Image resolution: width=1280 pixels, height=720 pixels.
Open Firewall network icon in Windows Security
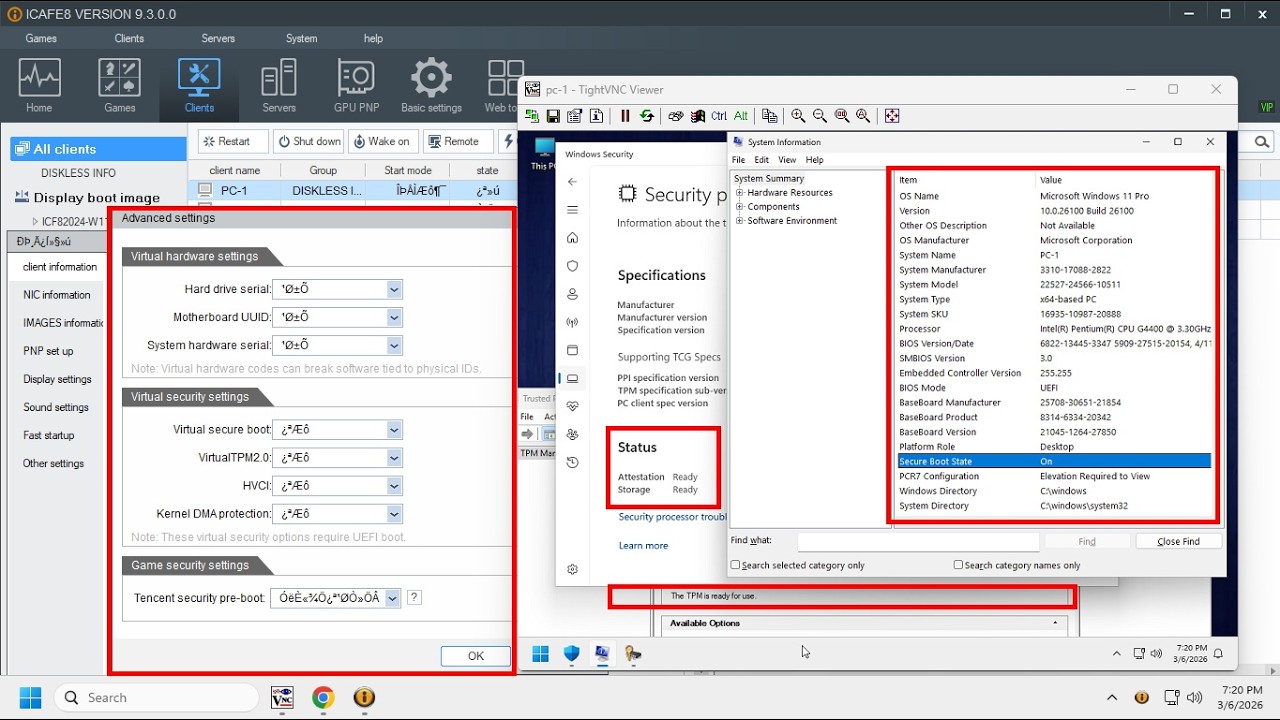(572, 322)
